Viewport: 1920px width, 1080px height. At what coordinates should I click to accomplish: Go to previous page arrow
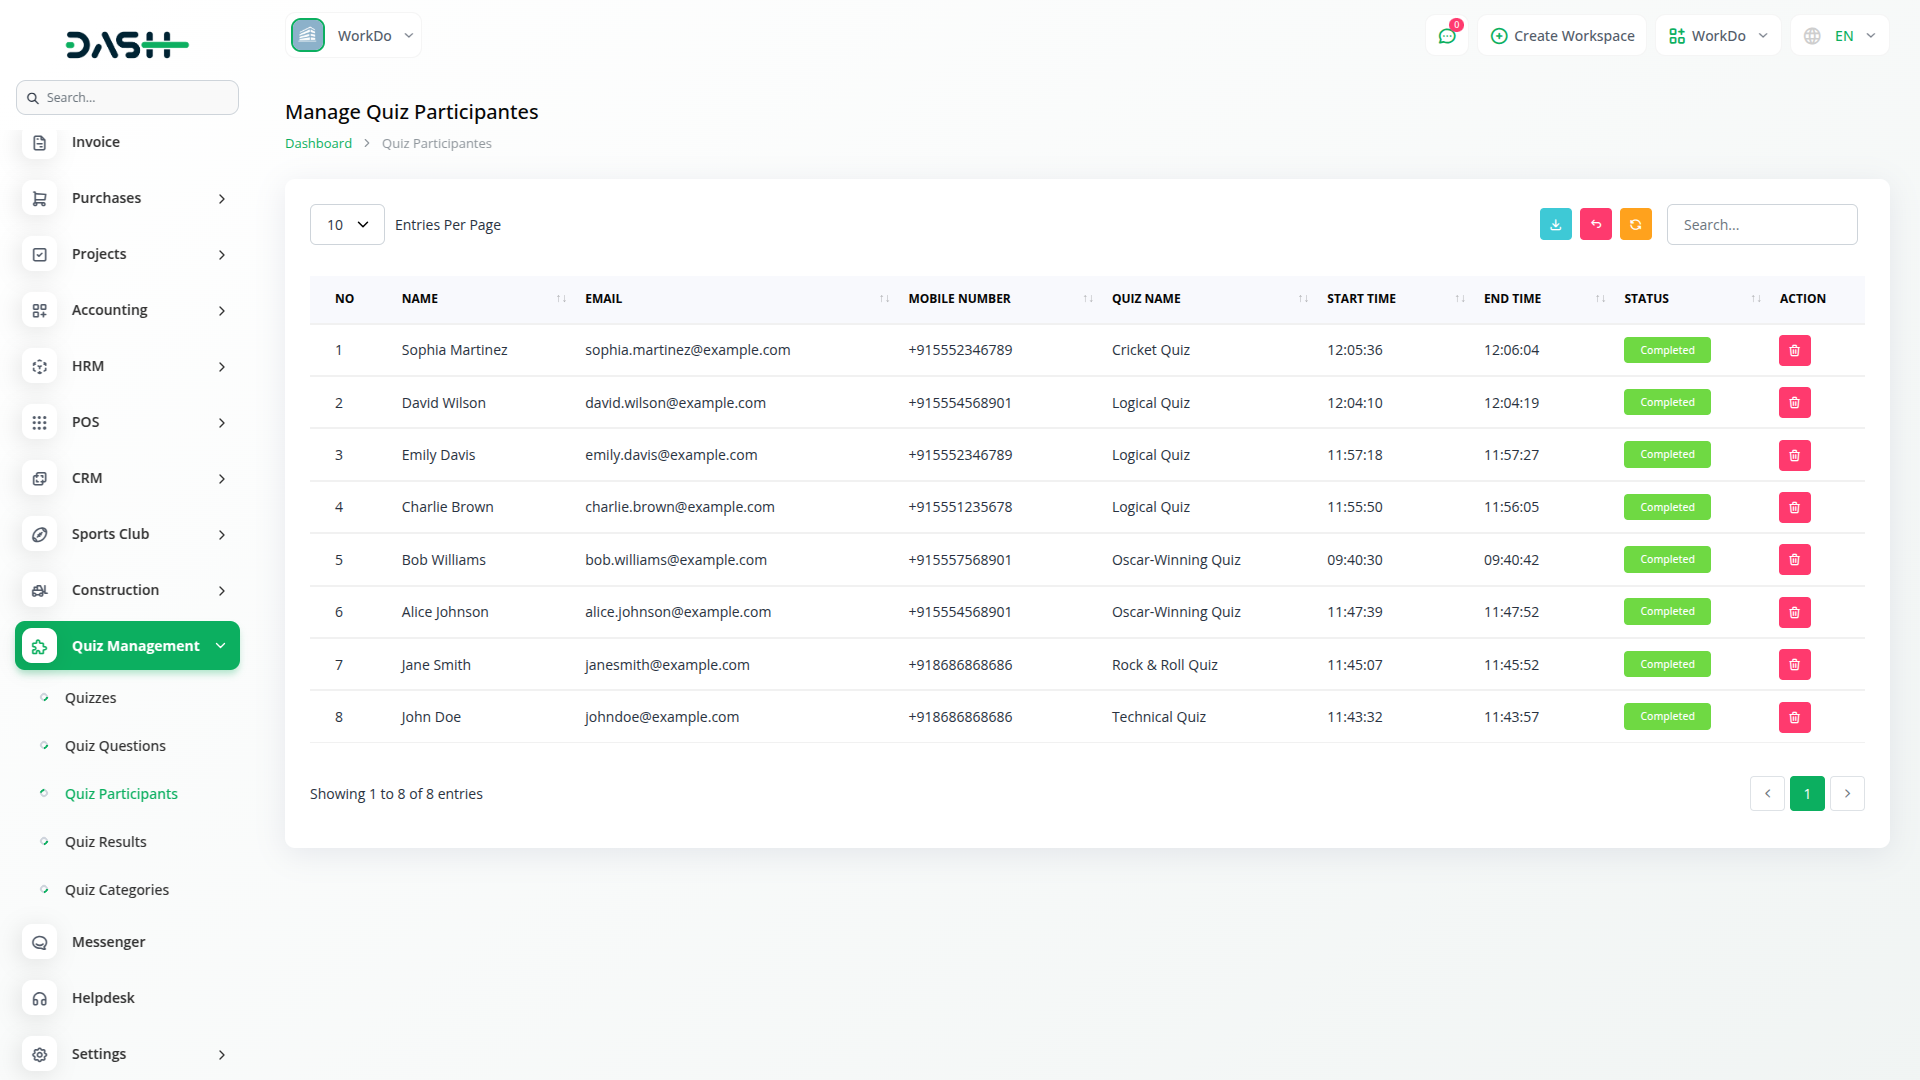pyautogui.click(x=1767, y=794)
